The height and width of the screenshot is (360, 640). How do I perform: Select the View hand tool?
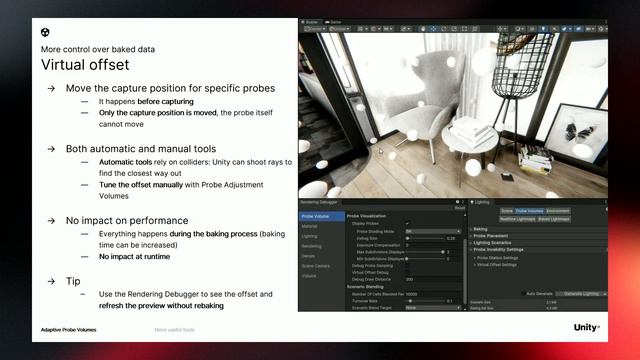pyautogui.click(x=423, y=29)
